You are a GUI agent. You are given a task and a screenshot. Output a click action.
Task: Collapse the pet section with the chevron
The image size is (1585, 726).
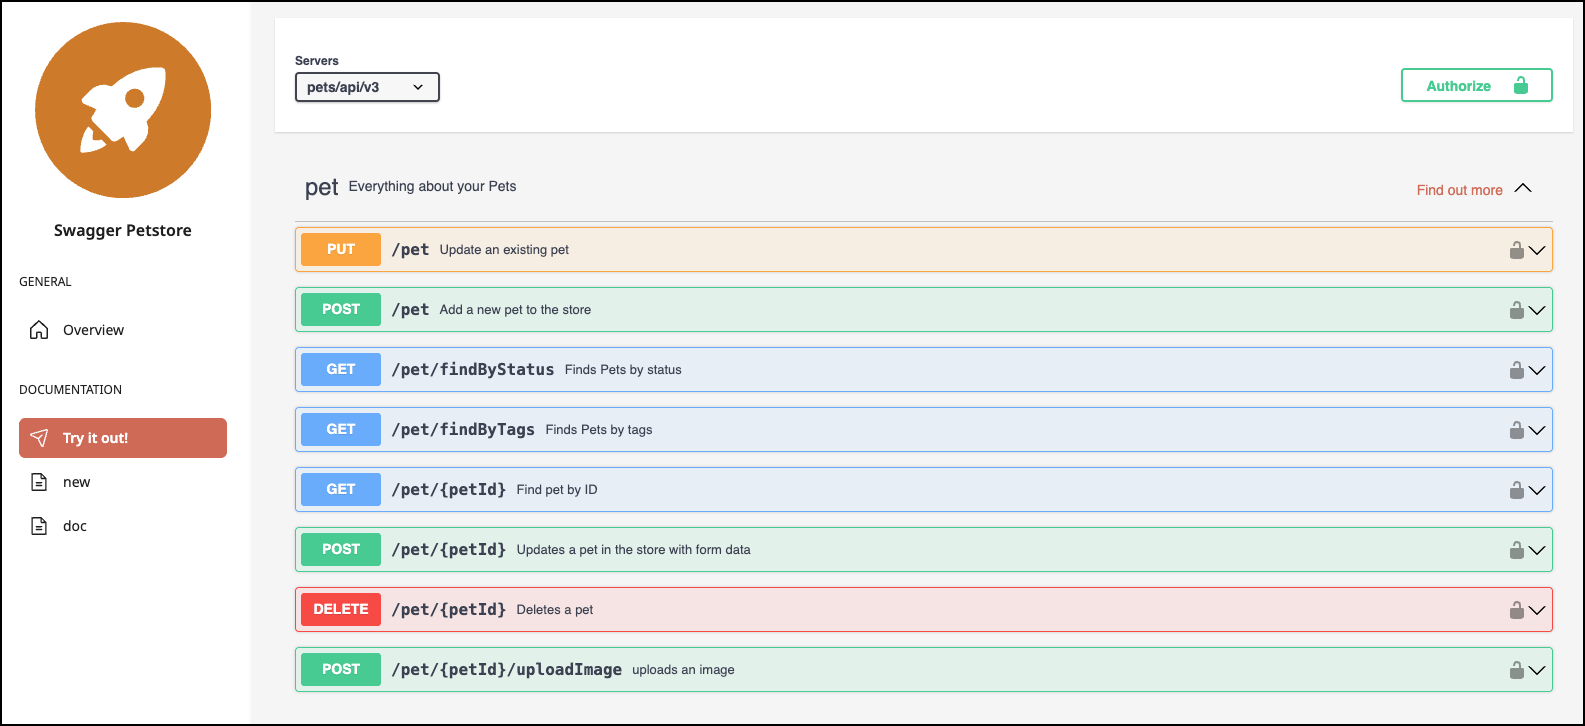pos(1523,189)
